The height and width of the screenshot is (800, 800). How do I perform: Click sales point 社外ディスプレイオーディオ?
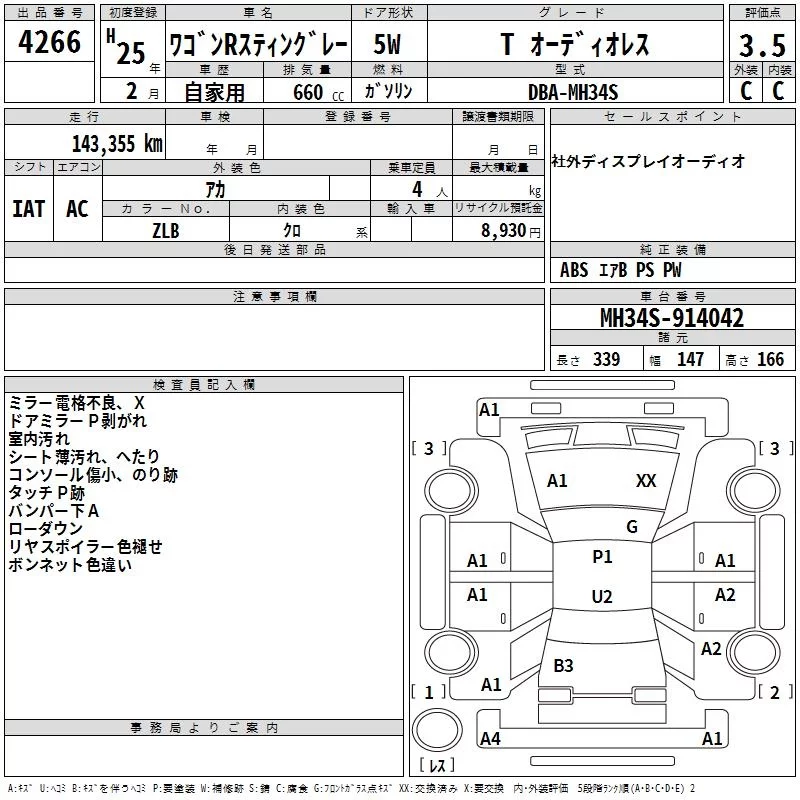tap(648, 161)
